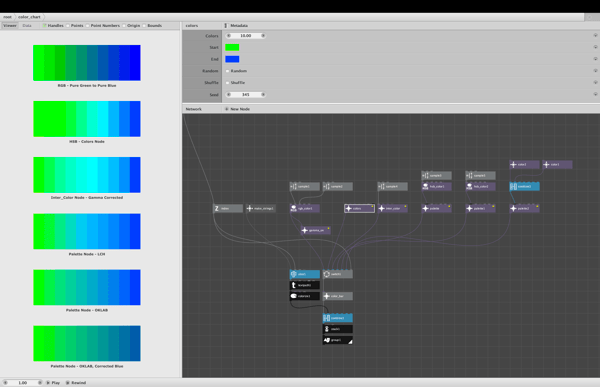Enable the Bounds checkbox
This screenshot has width=600, height=387.
point(144,26)
